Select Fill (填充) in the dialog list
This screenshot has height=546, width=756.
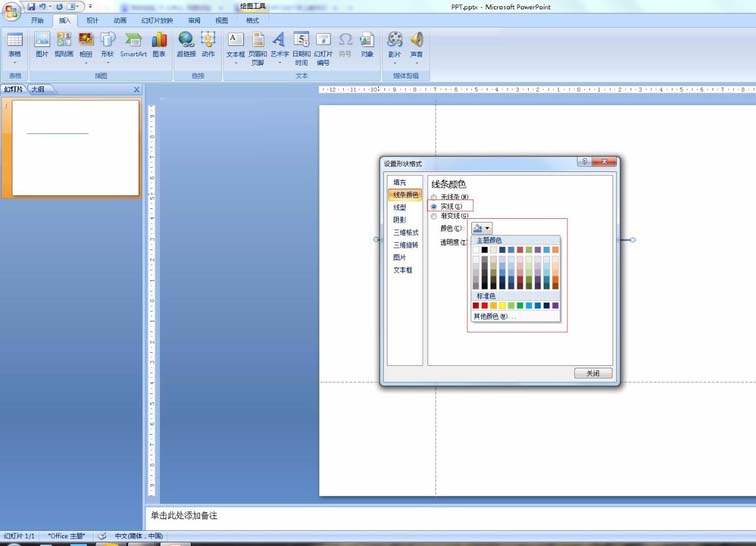[400, 182]
